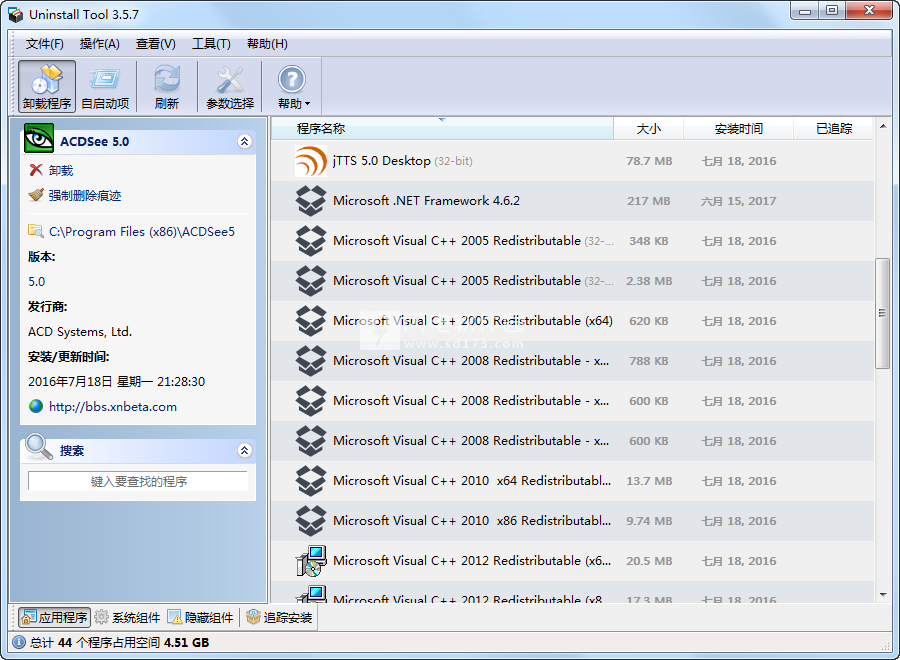The height and width of the screenshot is (660, 900).
Task: Click the 键入要查找的程序 search field
Action: 138,480
